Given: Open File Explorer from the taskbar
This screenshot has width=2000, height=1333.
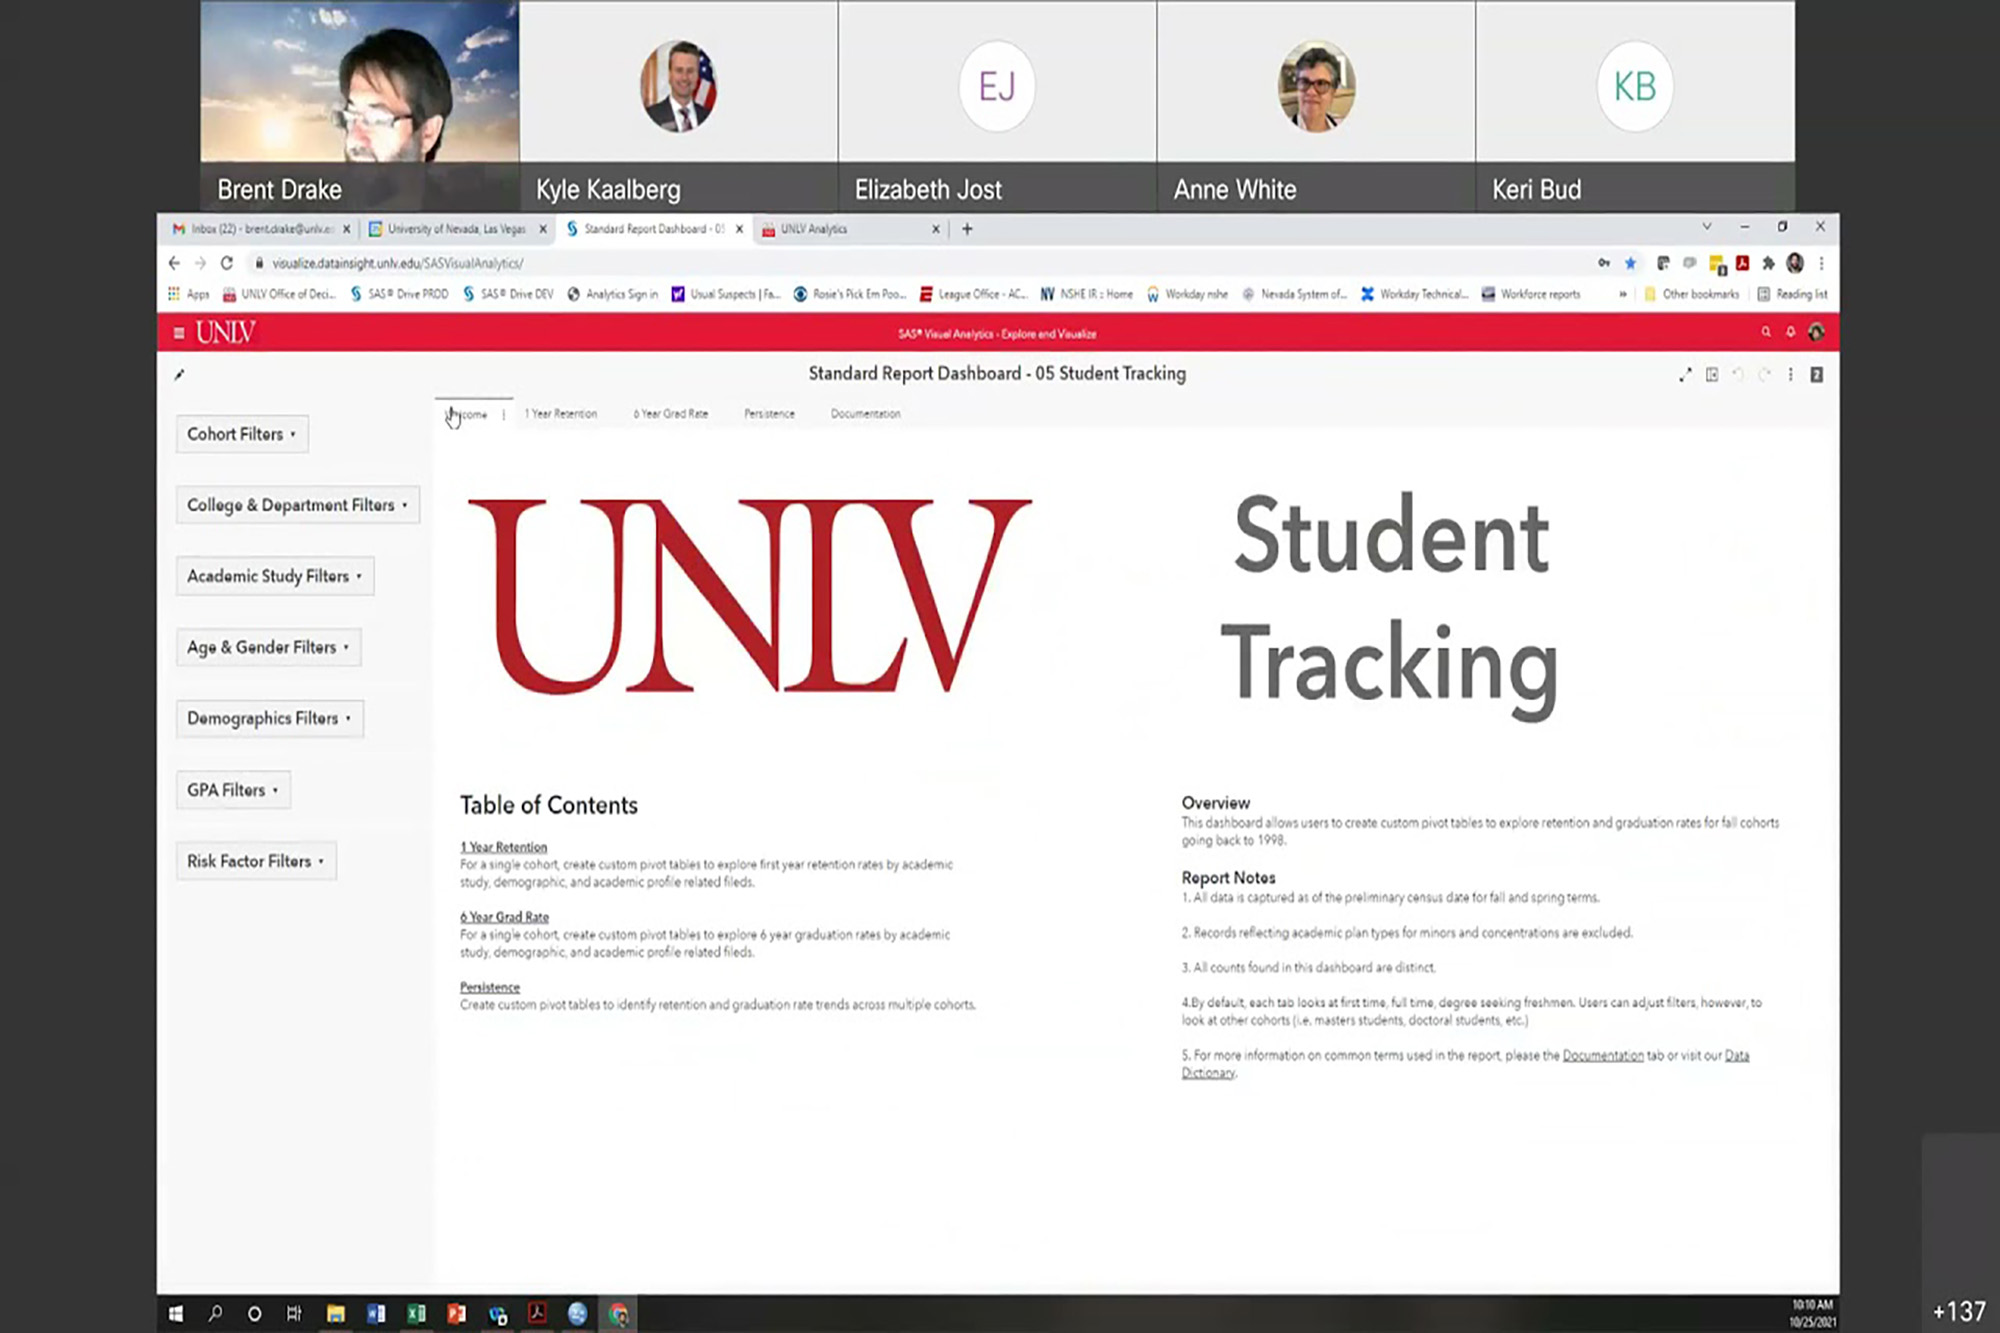Looking at the screenshot, I should (335, 1314).
